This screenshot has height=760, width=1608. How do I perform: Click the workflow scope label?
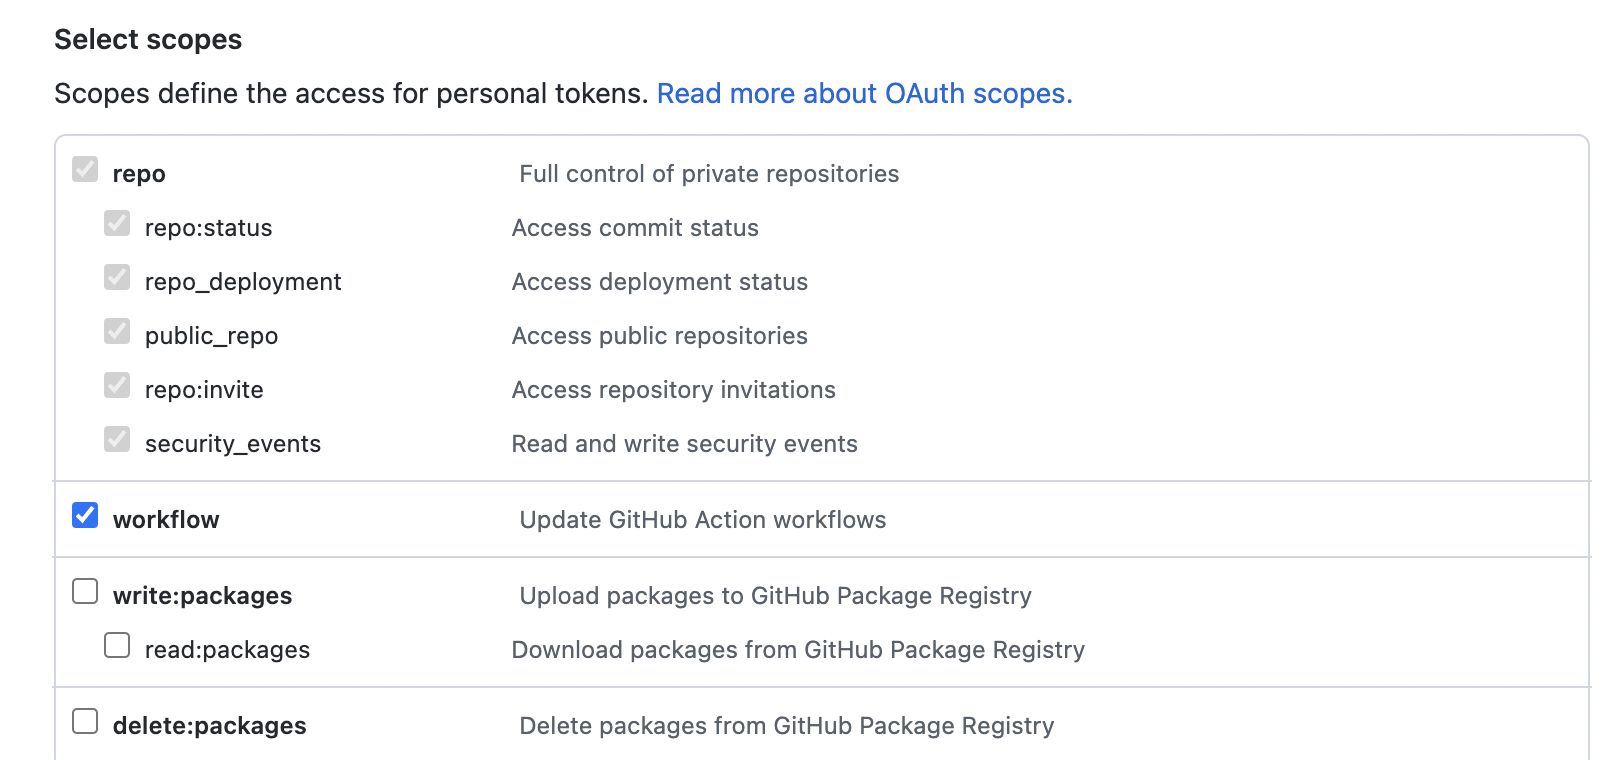tap(166, 519)
